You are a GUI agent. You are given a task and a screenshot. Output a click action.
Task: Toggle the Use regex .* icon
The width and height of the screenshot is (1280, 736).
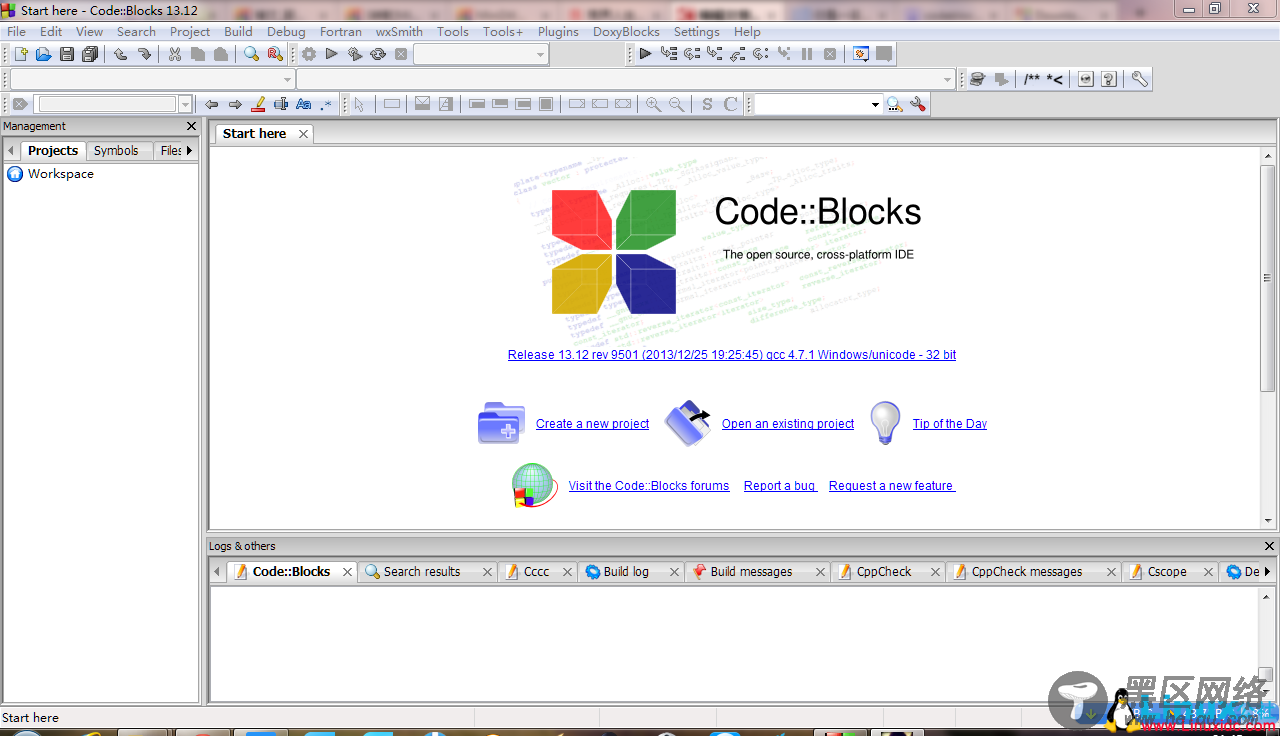[x=326, y=104]
